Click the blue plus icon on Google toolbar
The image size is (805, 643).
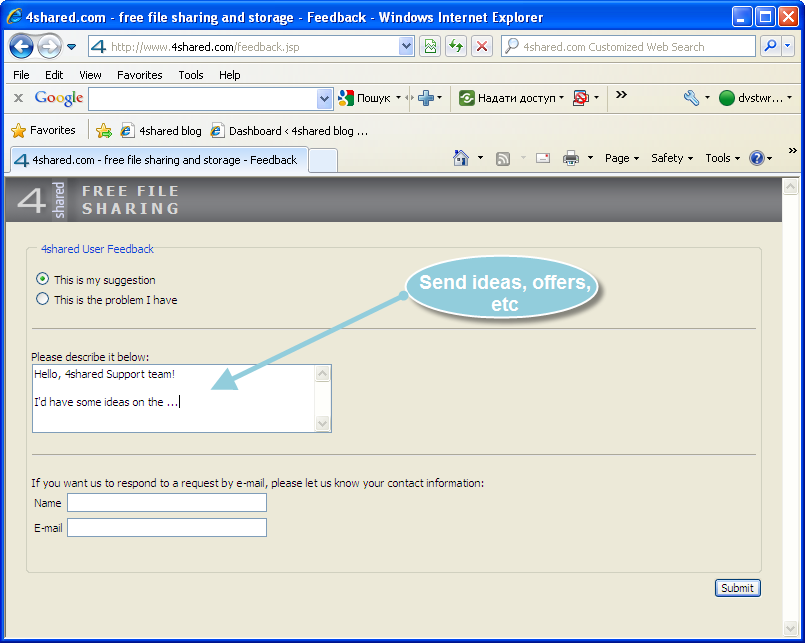coord(426,98)
